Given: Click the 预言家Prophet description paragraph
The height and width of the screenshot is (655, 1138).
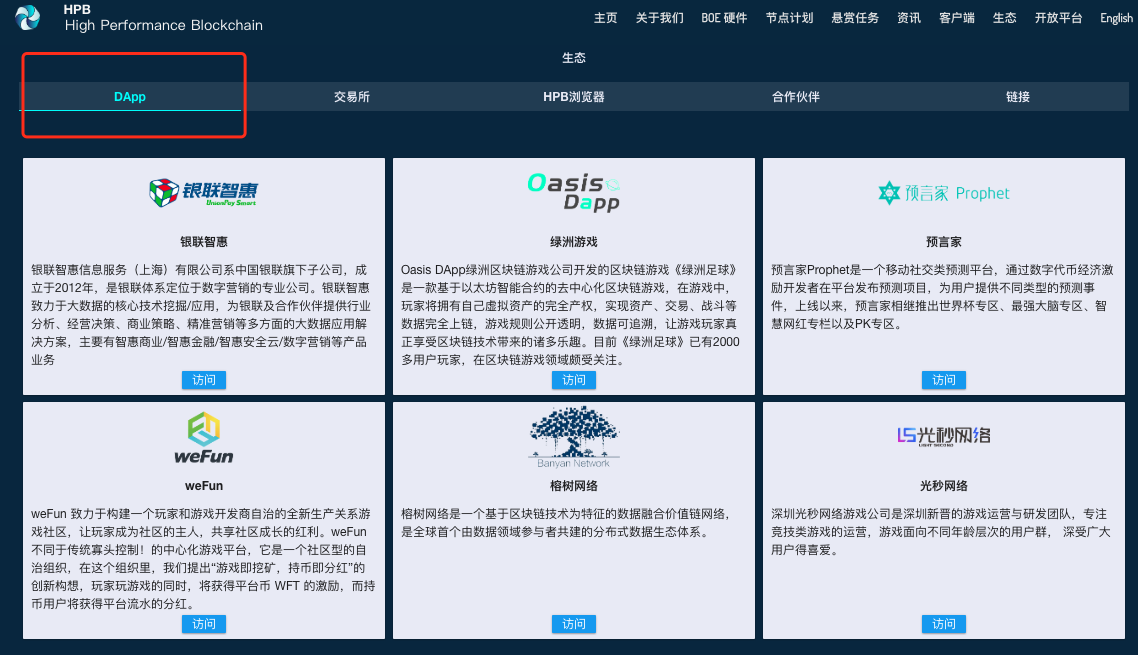Looking at the screenshot, I should (x=942, y=296).
